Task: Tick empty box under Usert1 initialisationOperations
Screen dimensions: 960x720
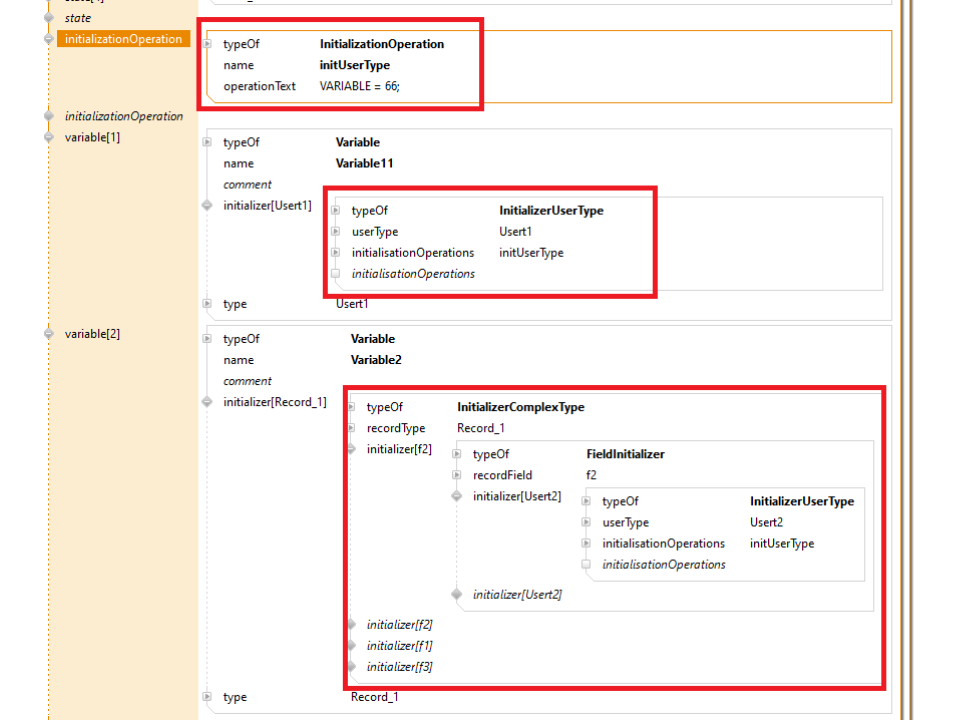Action: click(336, 274)
